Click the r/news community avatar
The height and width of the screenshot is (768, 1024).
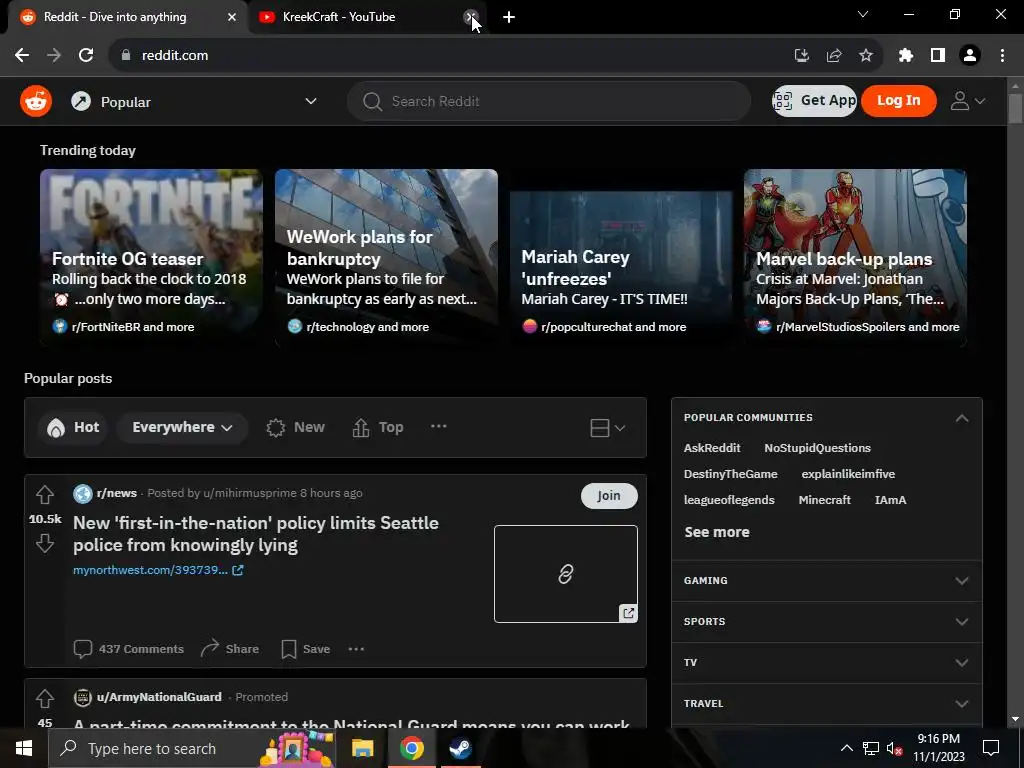tap(83, 494)
